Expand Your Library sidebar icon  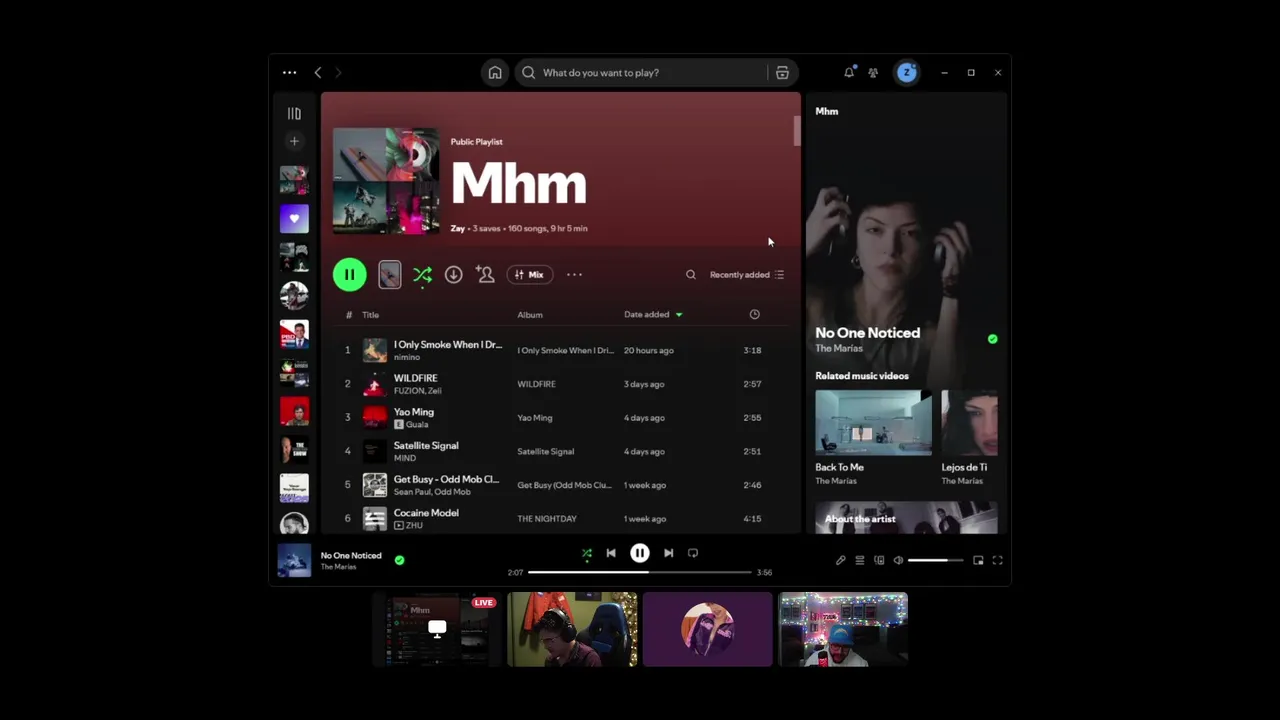pos(294,114)
